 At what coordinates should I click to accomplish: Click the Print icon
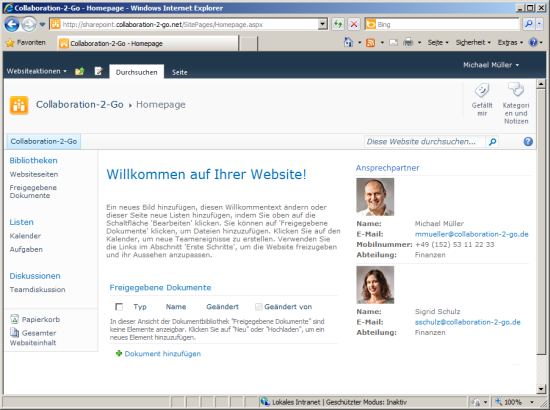tap(408, 43)
